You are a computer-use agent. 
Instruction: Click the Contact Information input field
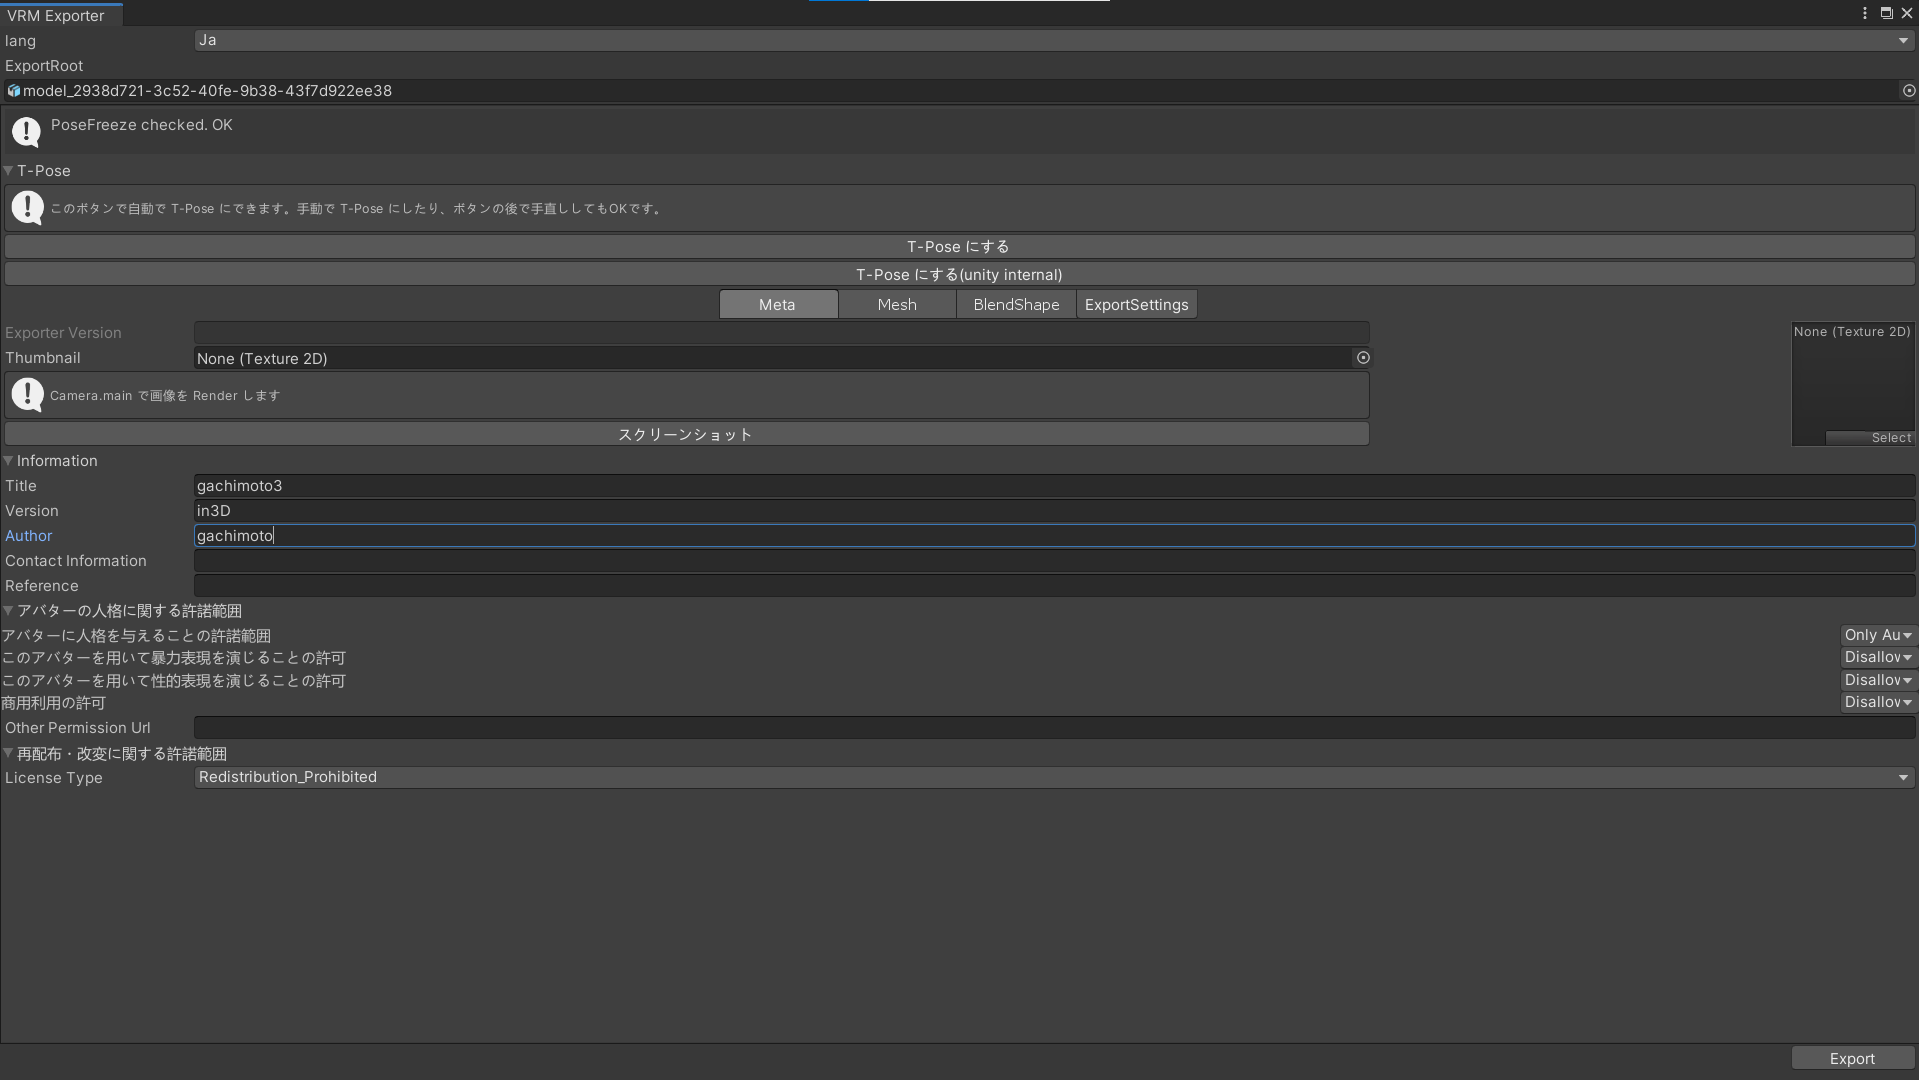(1055, 561)
